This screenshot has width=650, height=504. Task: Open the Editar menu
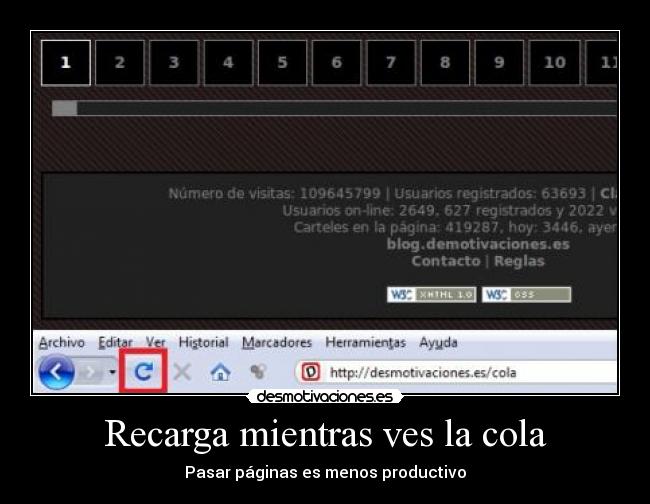point(115,343)
